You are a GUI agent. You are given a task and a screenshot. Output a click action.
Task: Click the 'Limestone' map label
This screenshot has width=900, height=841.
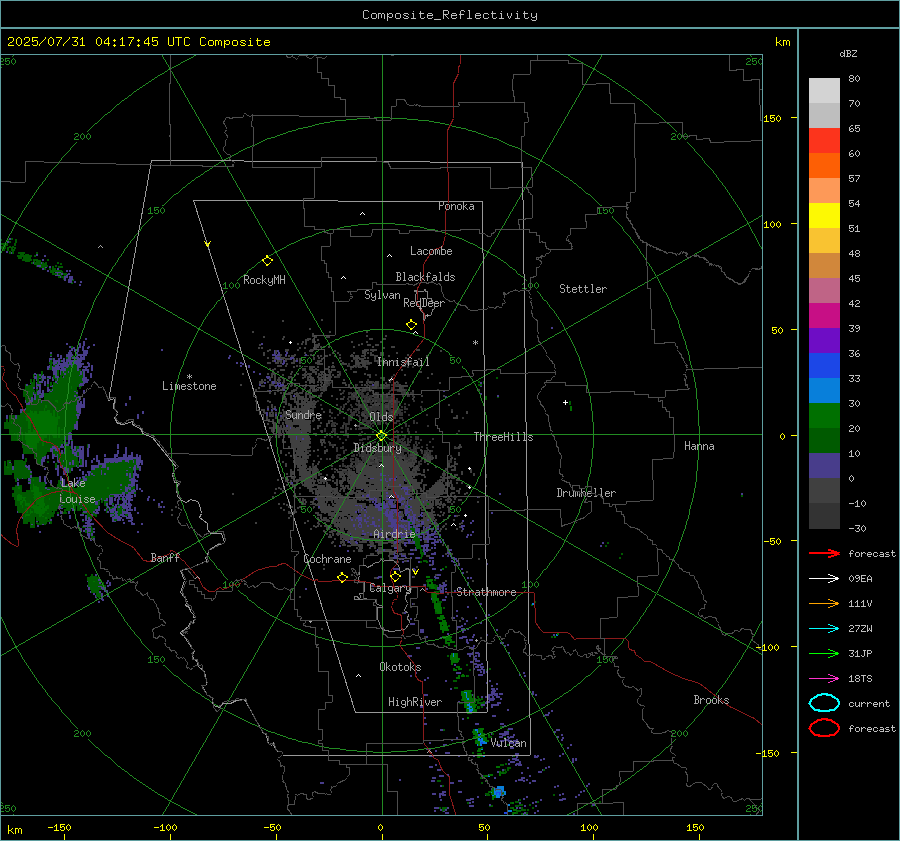tap(189, 386)
